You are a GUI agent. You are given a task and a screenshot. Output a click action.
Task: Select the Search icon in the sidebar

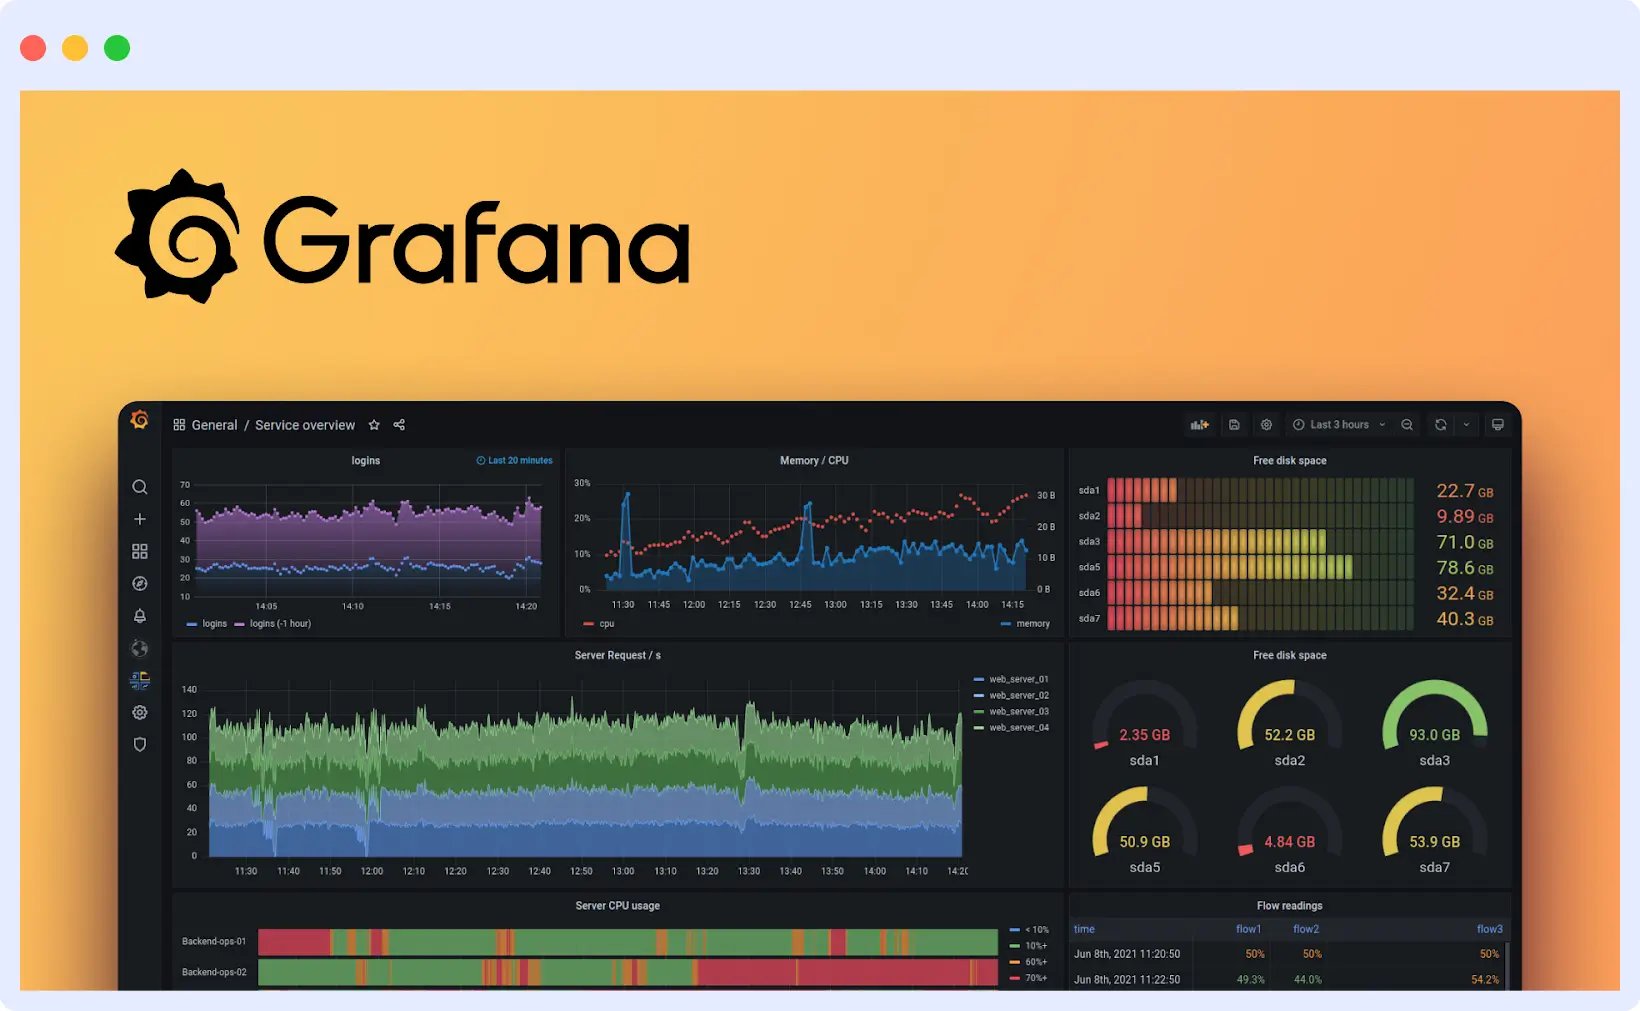tap(140, 487)
